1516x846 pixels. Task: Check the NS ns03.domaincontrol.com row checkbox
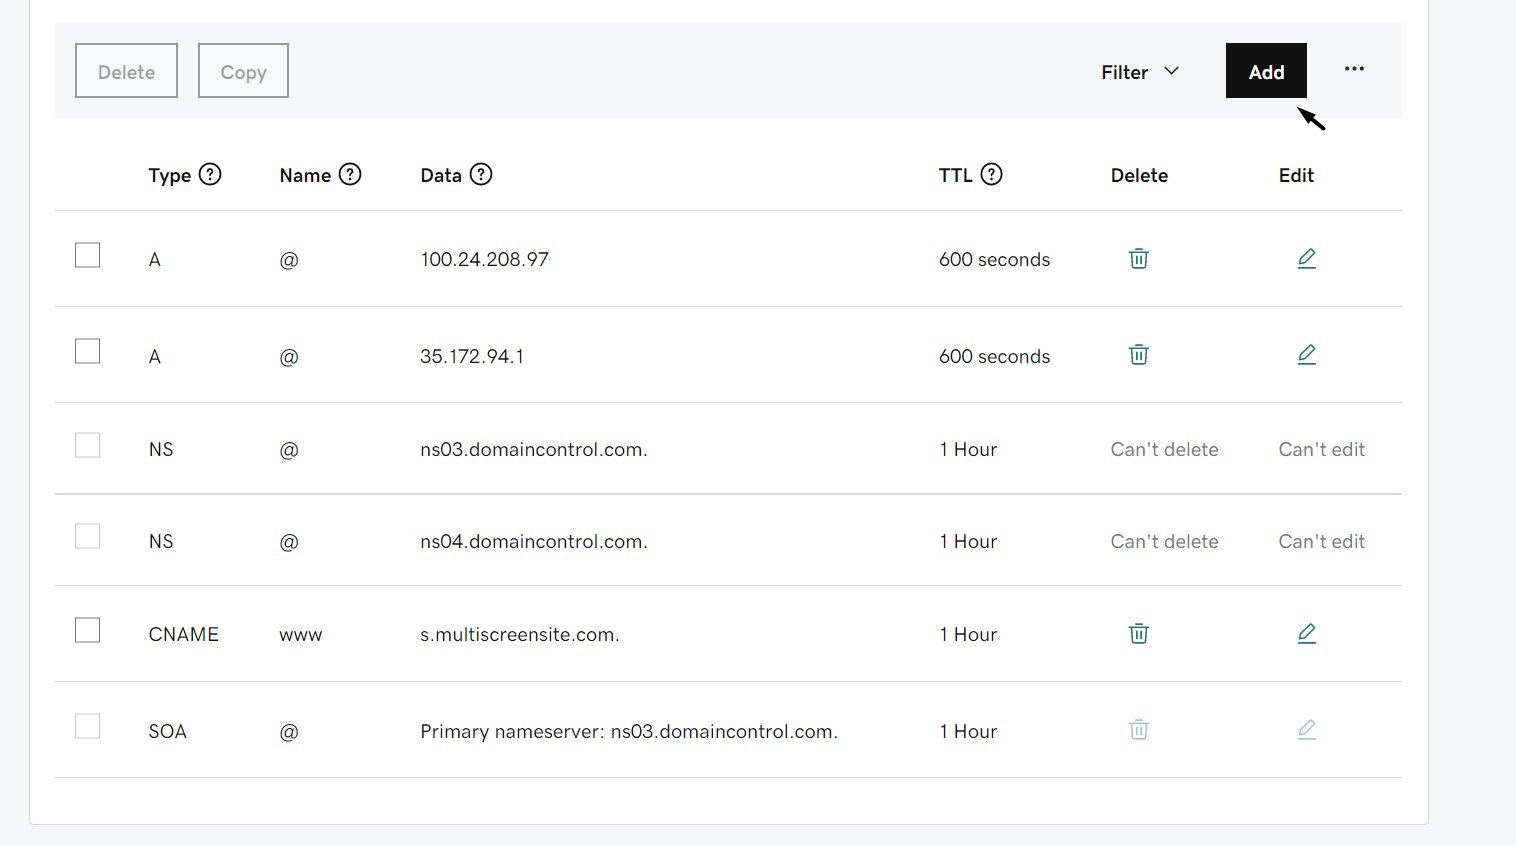point(87,445)
